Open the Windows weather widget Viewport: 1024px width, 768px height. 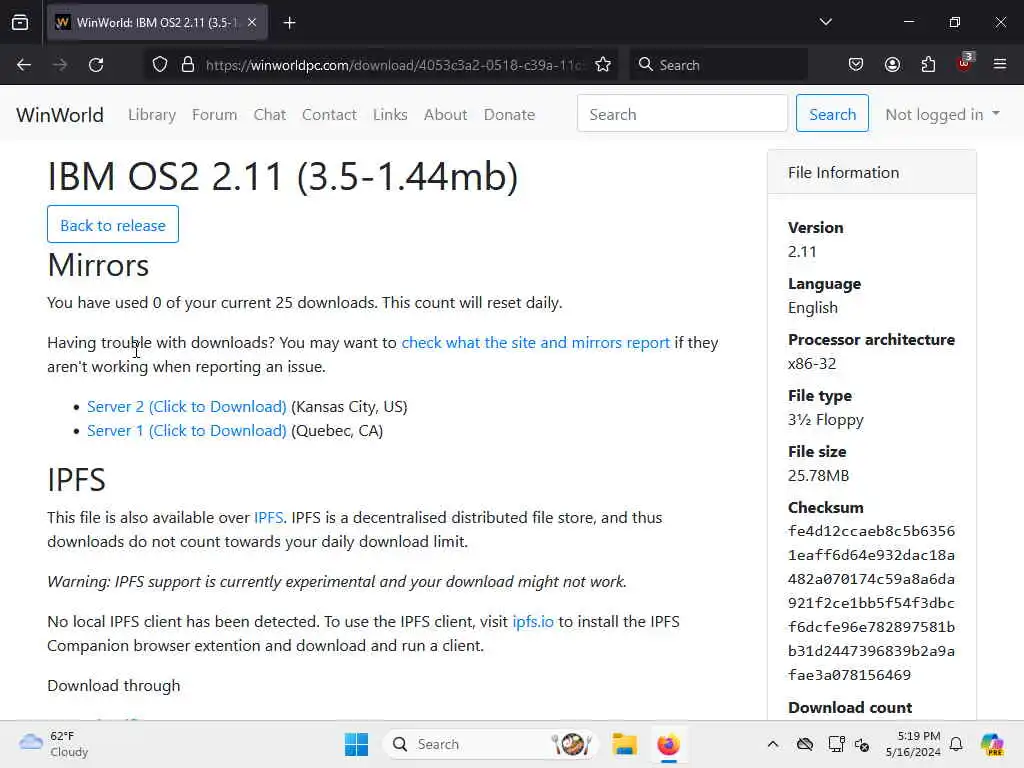pyautogui.click(x=54, y=744)
